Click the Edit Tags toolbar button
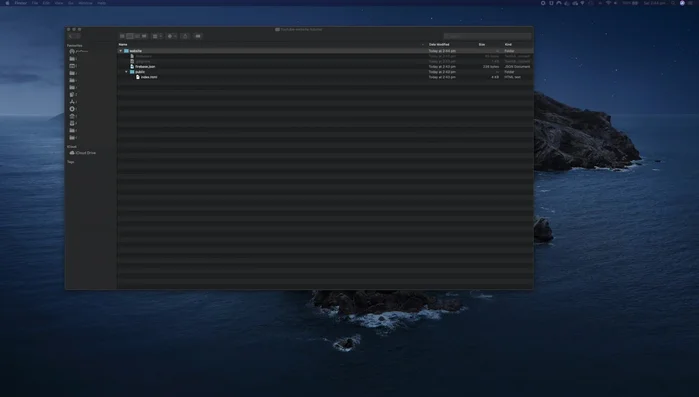 [198, 36]
